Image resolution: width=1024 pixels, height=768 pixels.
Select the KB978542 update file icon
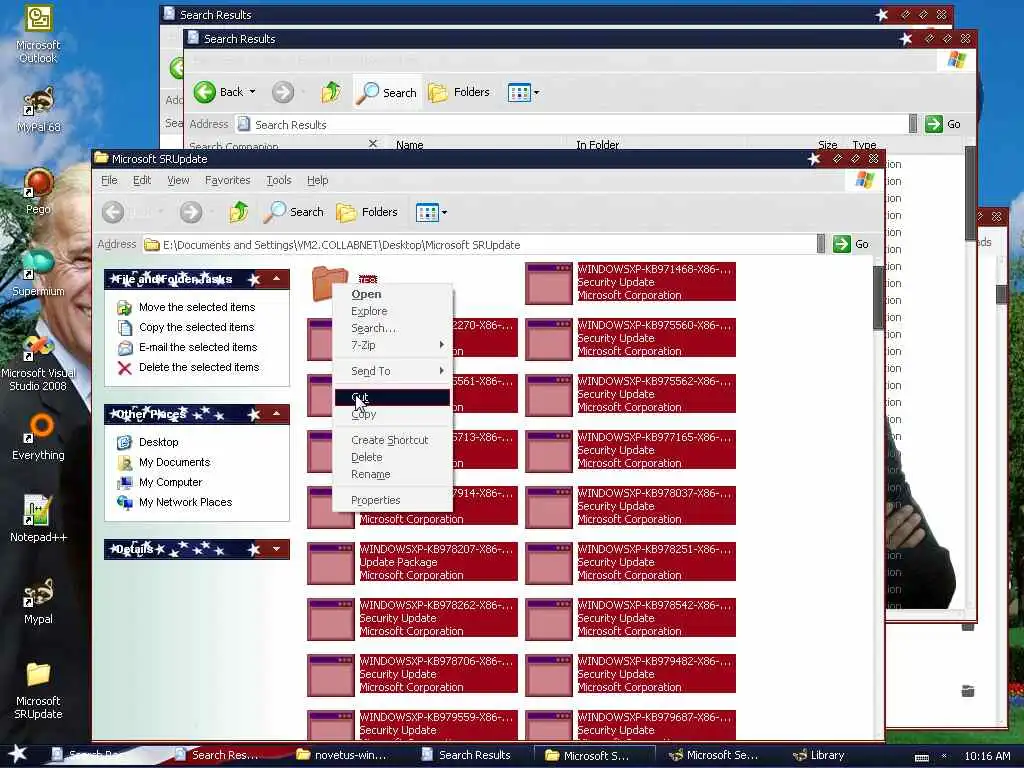tap(549, 619)
